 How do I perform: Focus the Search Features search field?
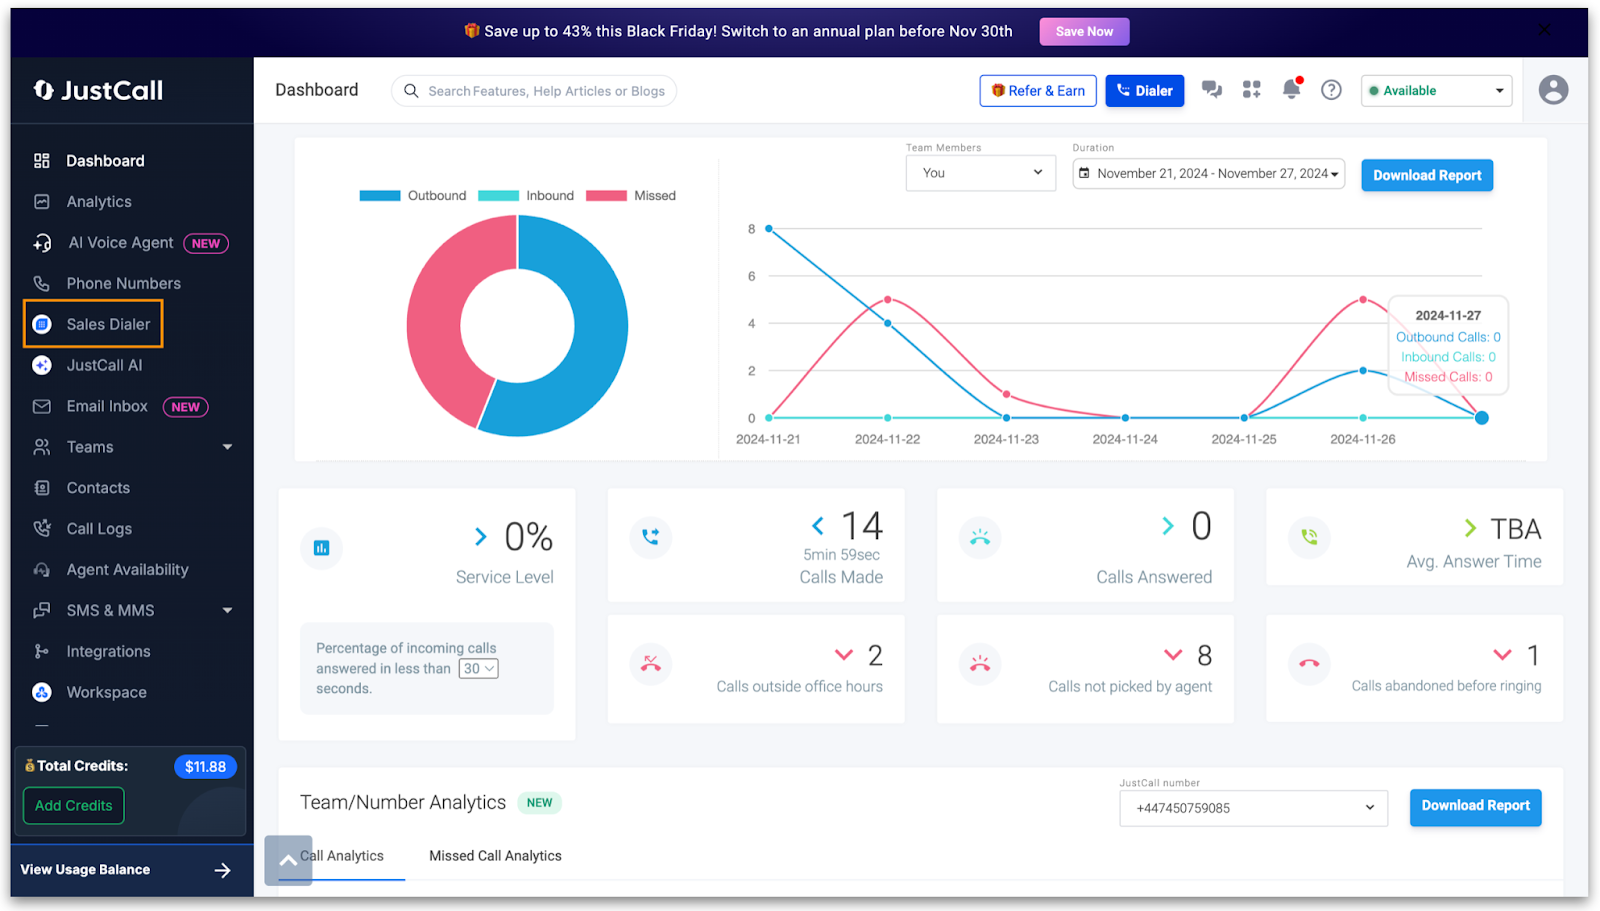point(534,91)
